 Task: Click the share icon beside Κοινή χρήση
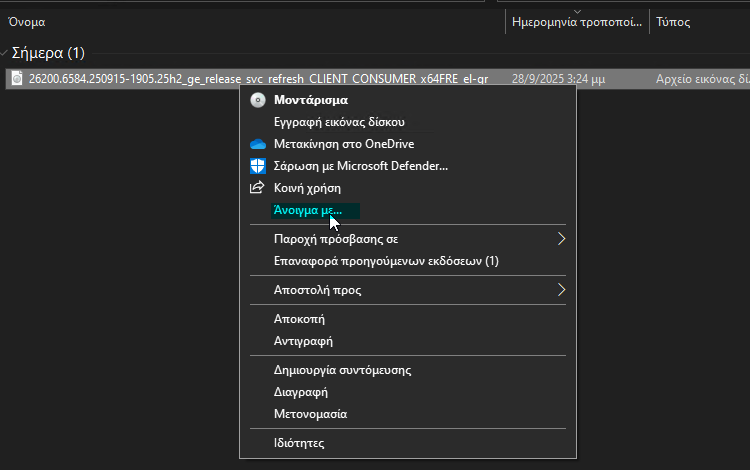coord(257,187)
